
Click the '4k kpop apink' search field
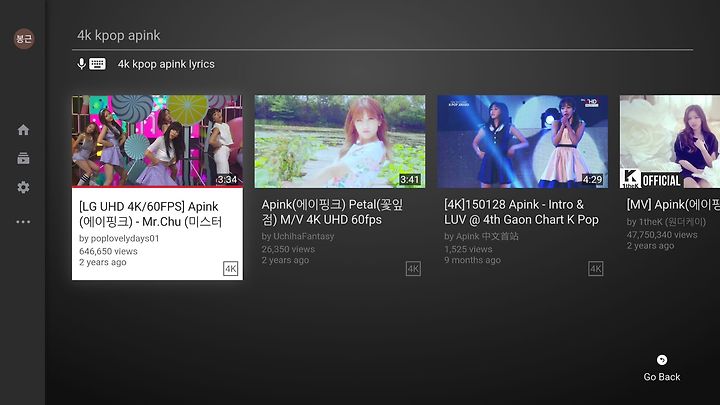[x=382, y=36]
